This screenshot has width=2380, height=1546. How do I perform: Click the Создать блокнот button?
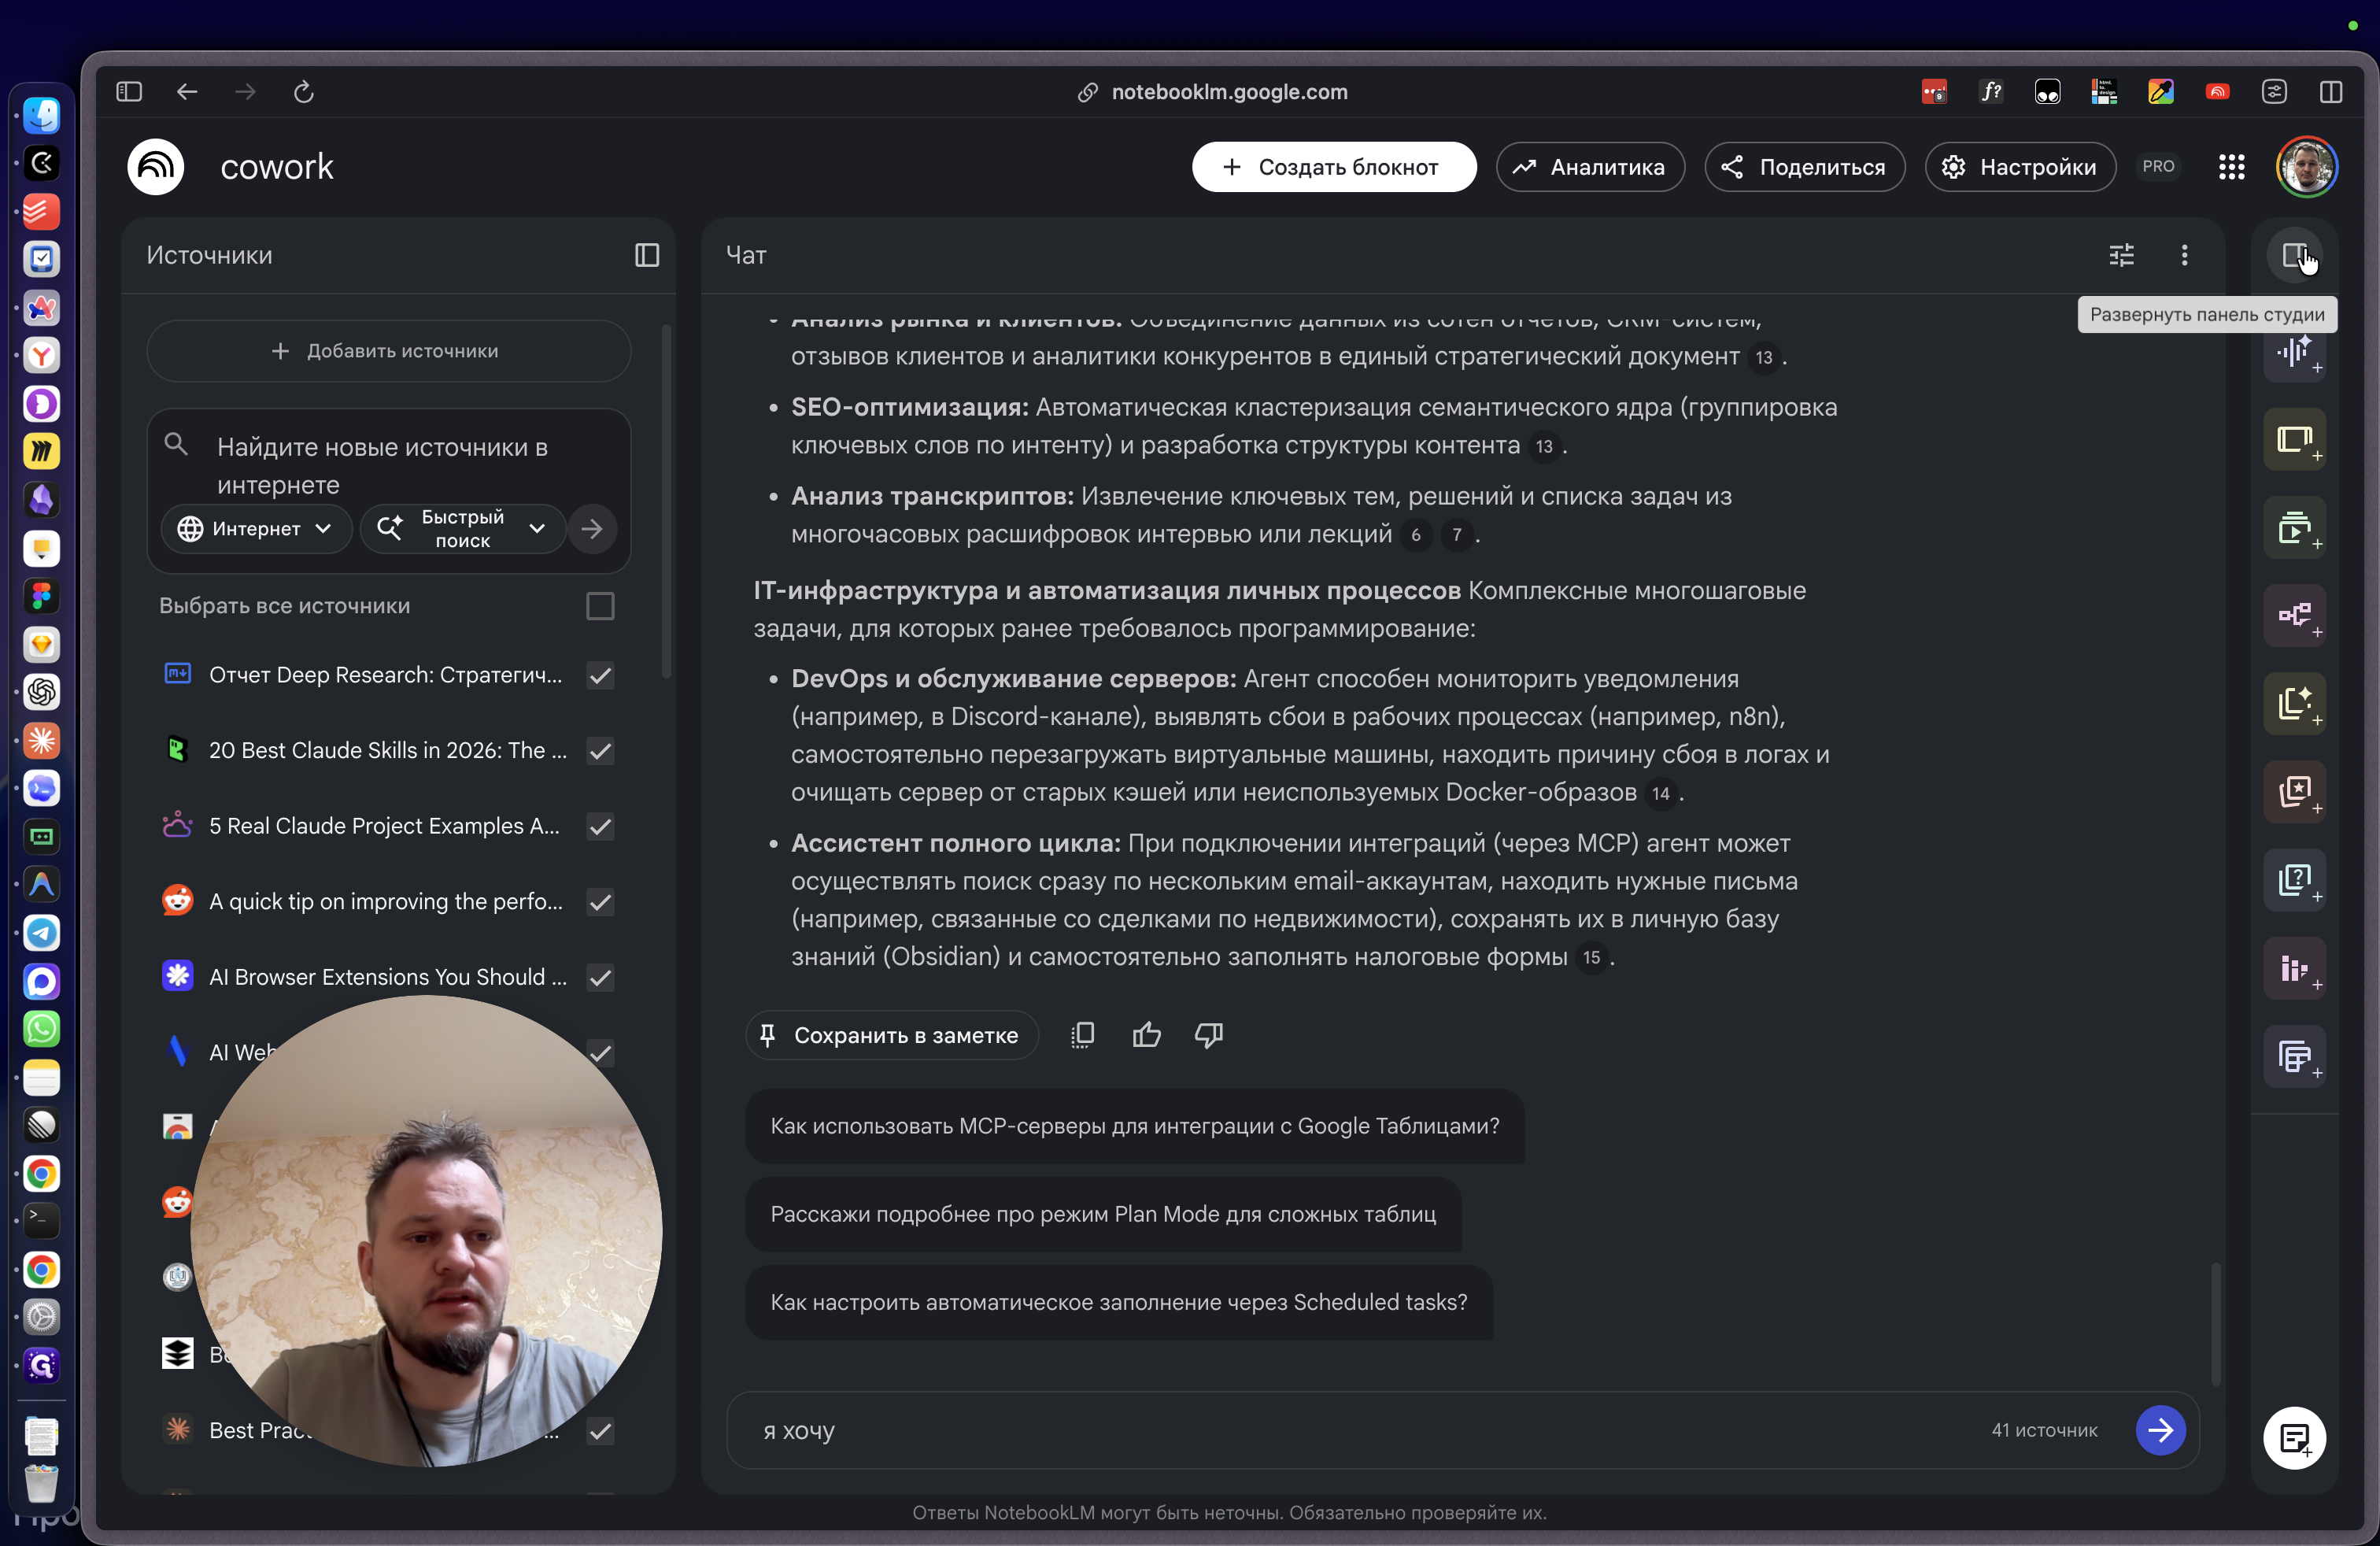point(1333,167)
